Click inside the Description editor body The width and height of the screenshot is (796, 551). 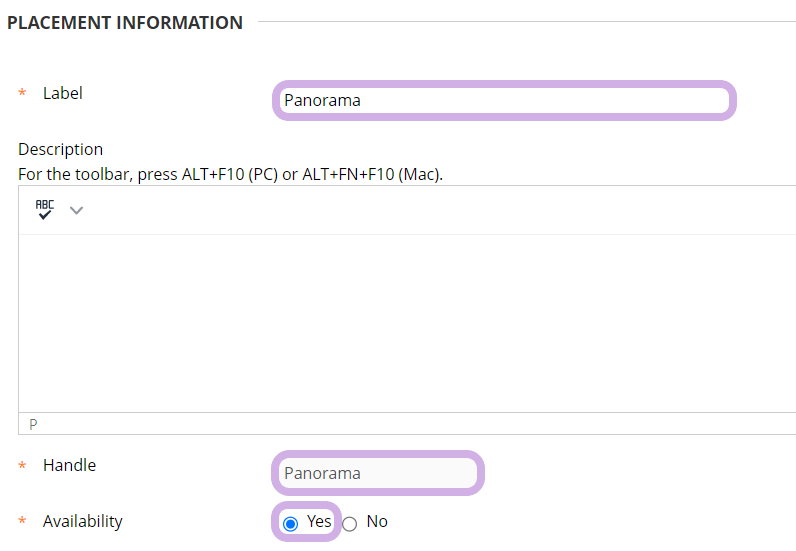[x=400, y=320]
